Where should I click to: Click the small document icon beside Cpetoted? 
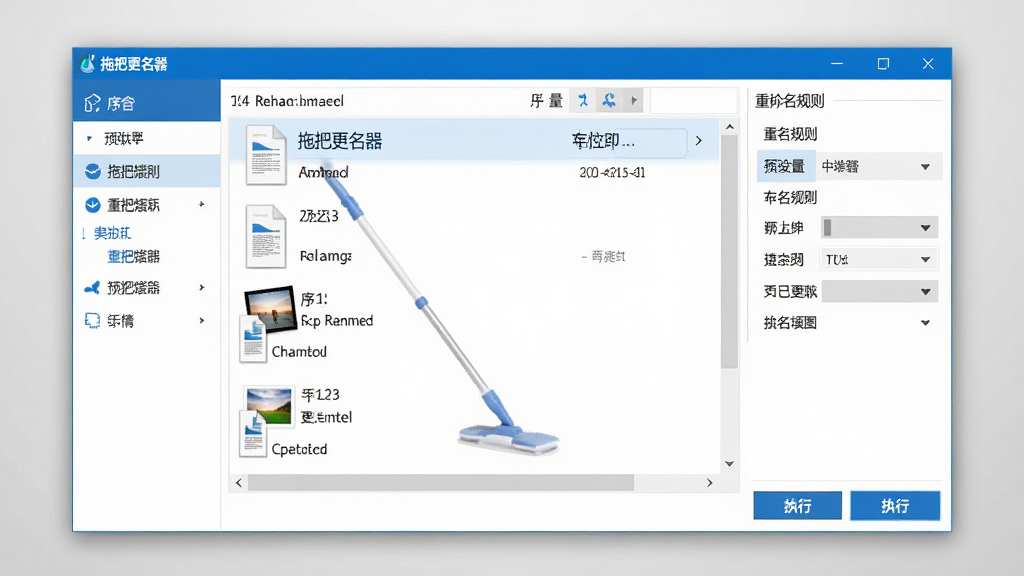pyautogui.click(x=253, y=434)
